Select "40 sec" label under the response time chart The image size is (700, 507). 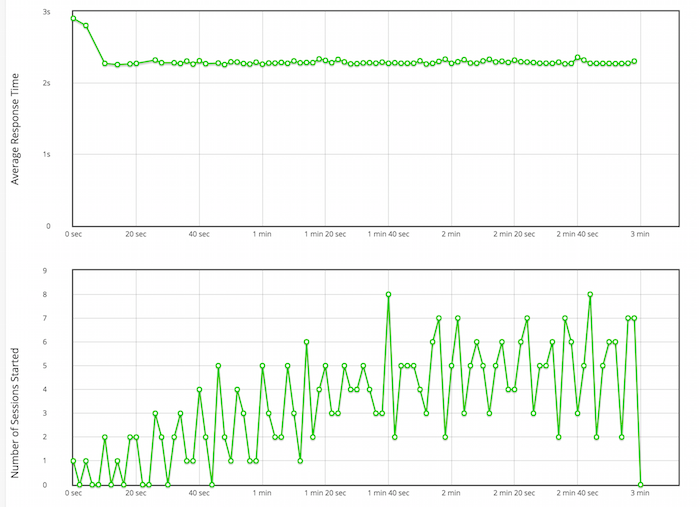point(199,234)
